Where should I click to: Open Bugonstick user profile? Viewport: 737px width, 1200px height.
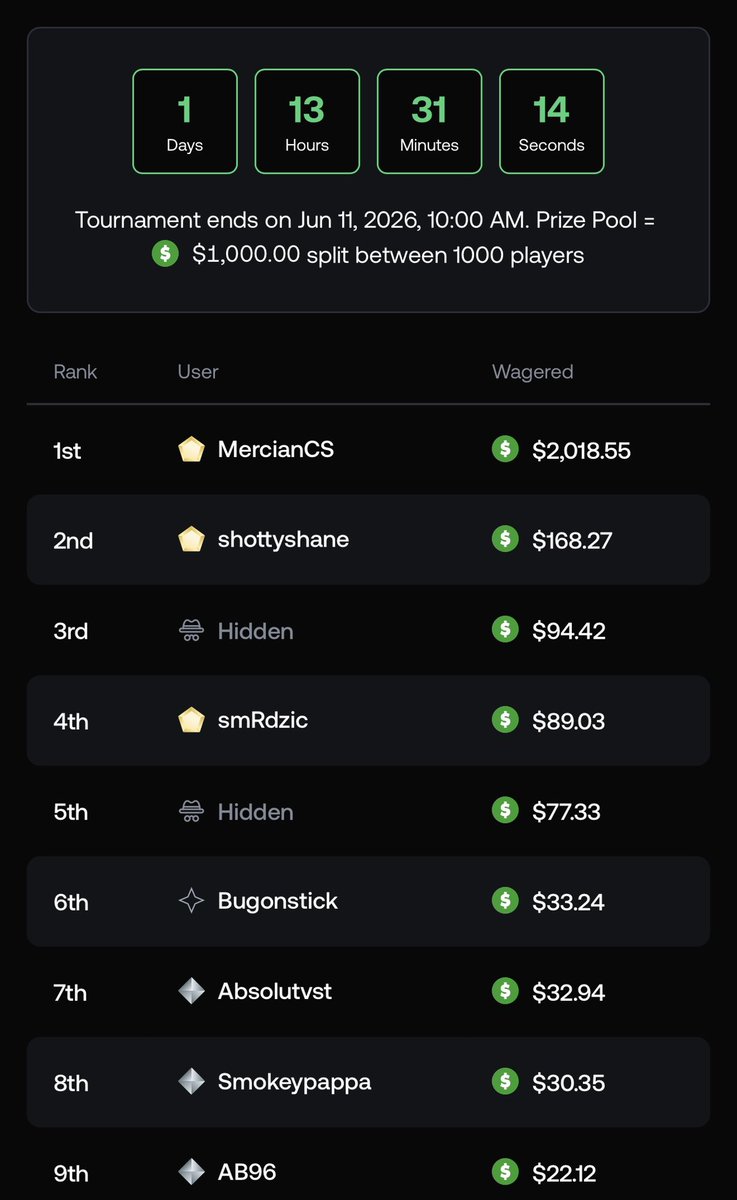pyautogui.click(x=278, y=901)
